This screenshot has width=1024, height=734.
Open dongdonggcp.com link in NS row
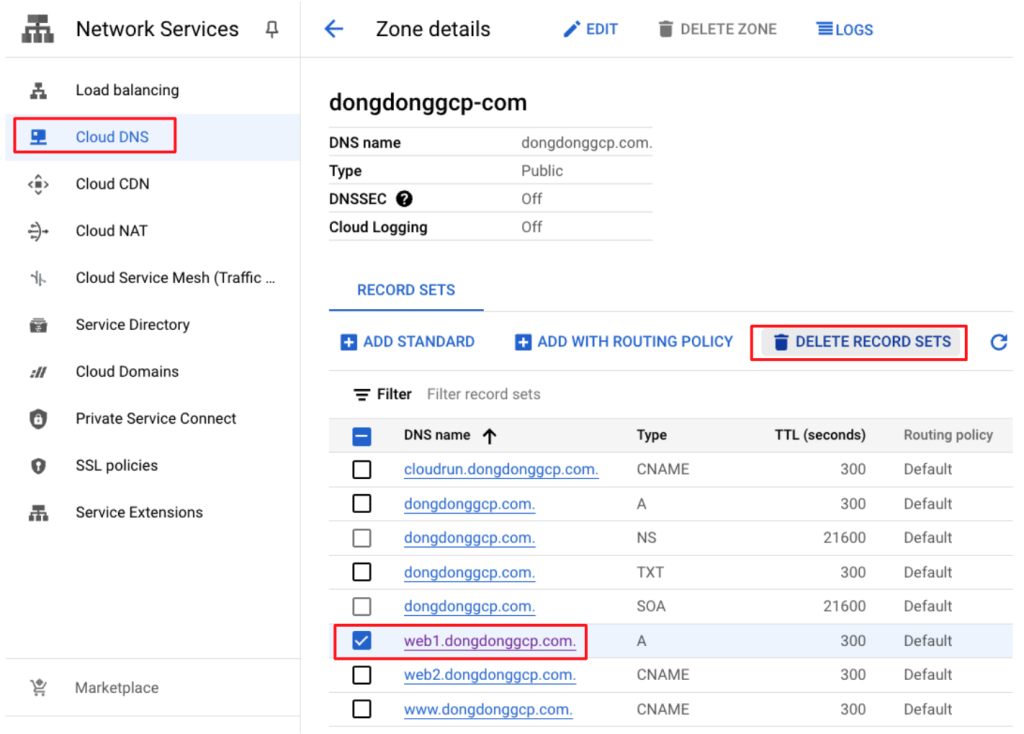coord(469,538)
